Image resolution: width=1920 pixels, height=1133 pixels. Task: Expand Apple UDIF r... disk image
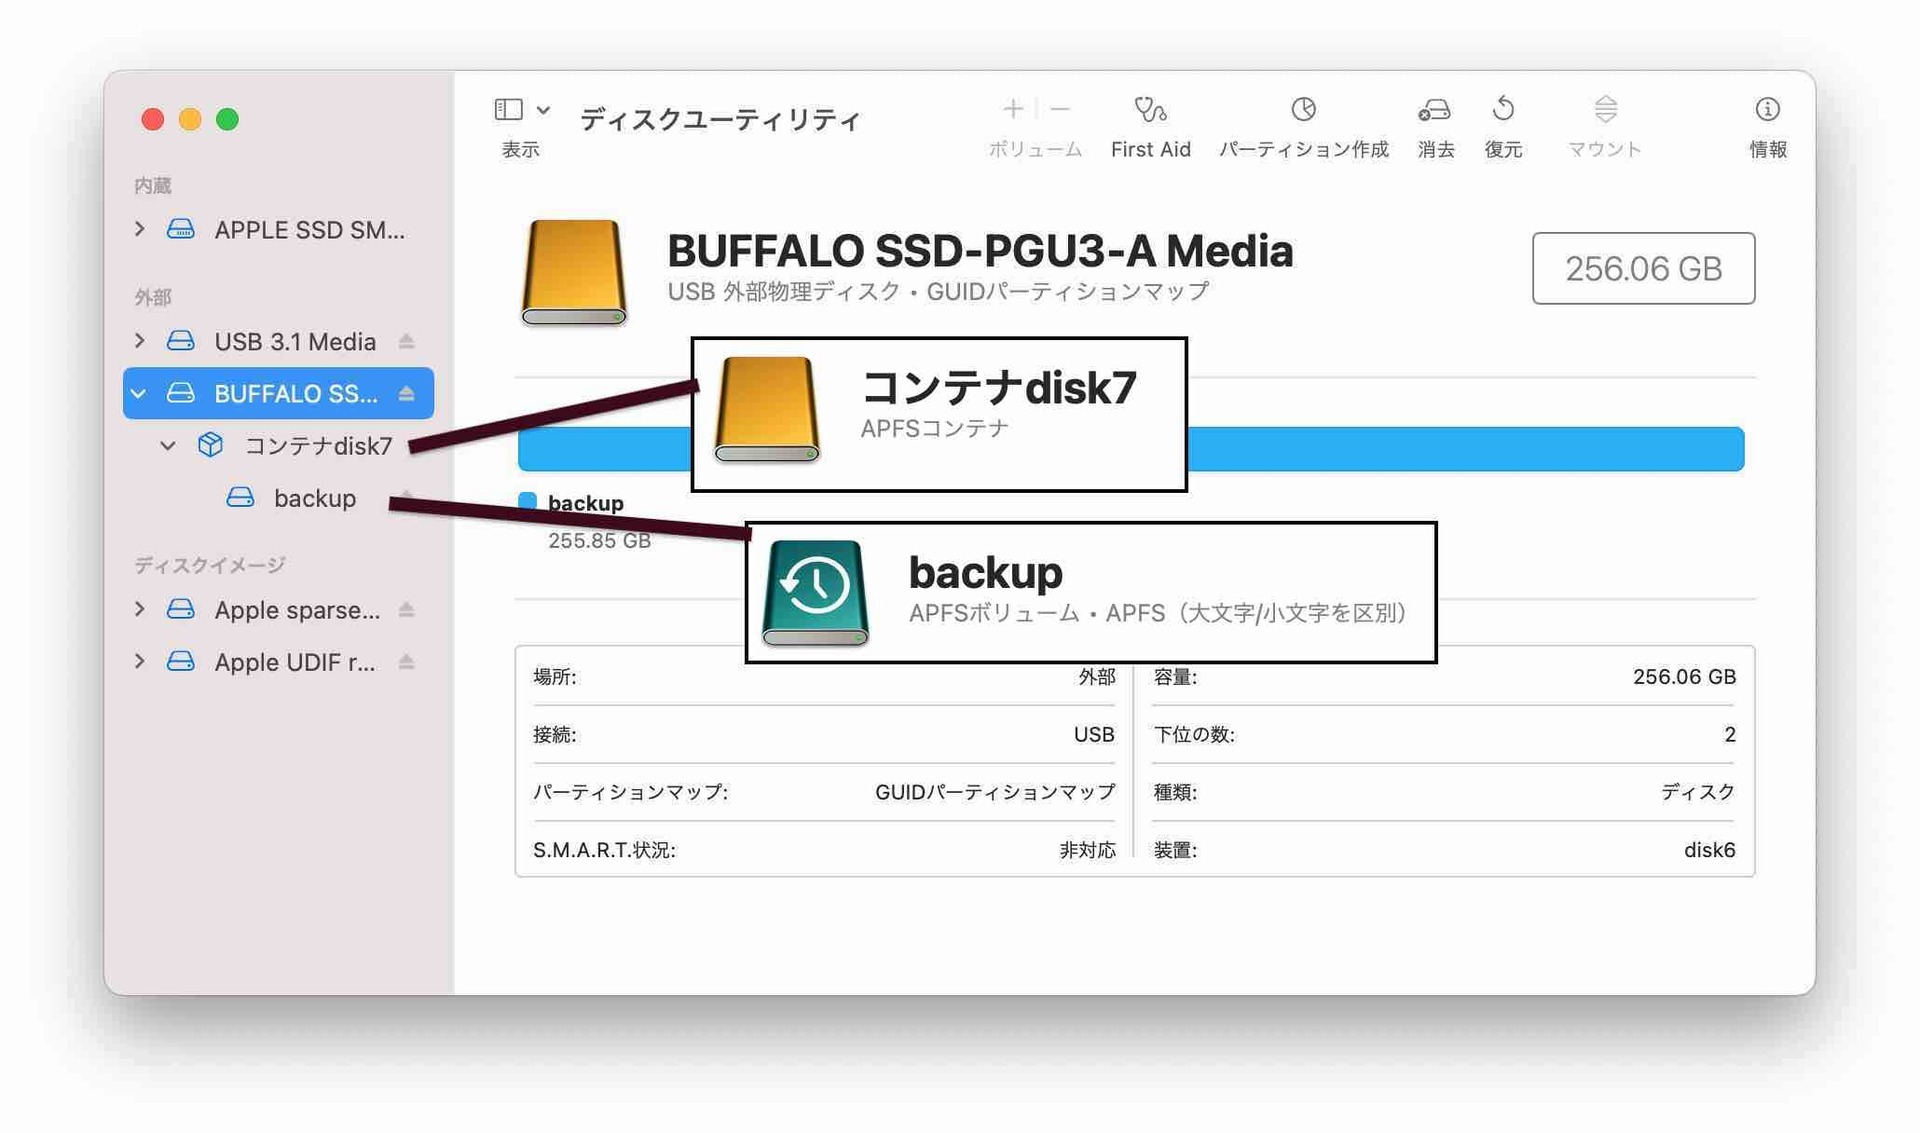(139, 661)
